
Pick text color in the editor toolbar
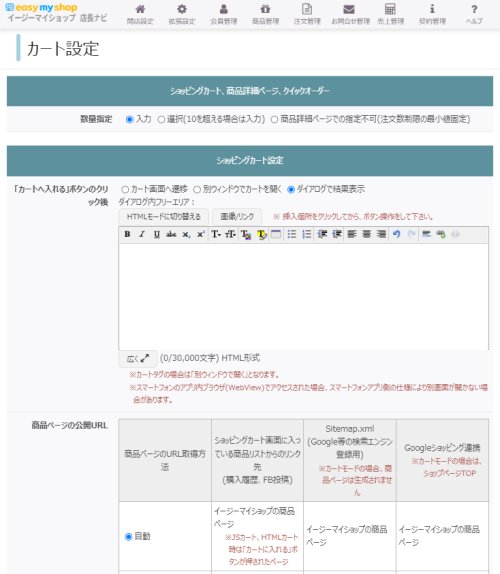(x=246, y=234)
